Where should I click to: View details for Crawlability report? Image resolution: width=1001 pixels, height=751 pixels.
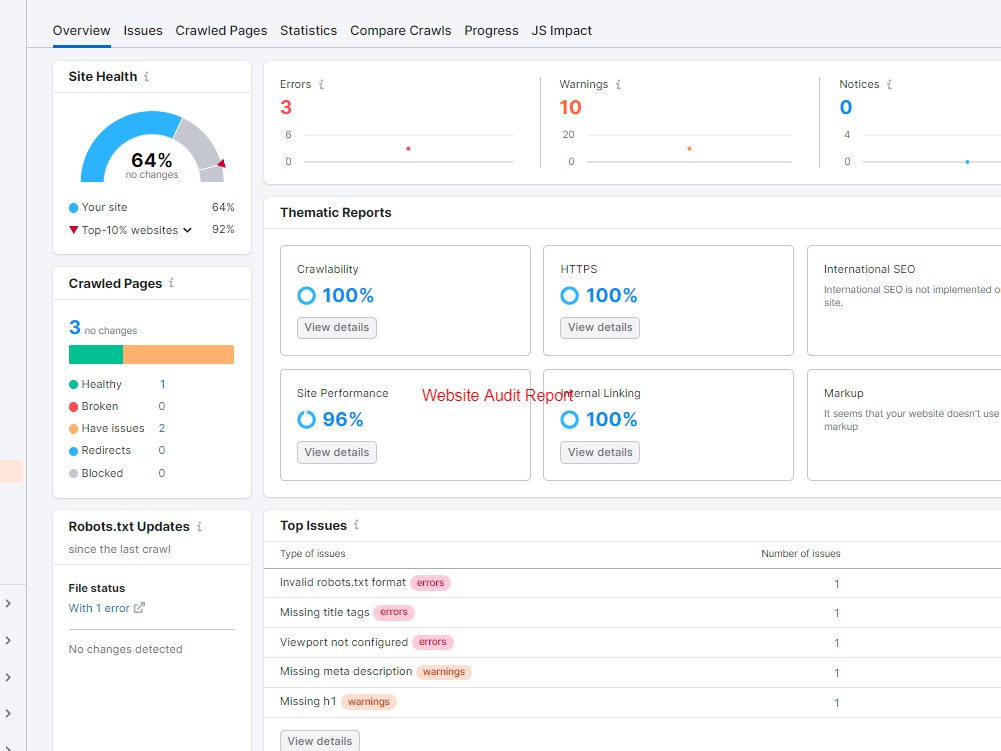[337, 328]
